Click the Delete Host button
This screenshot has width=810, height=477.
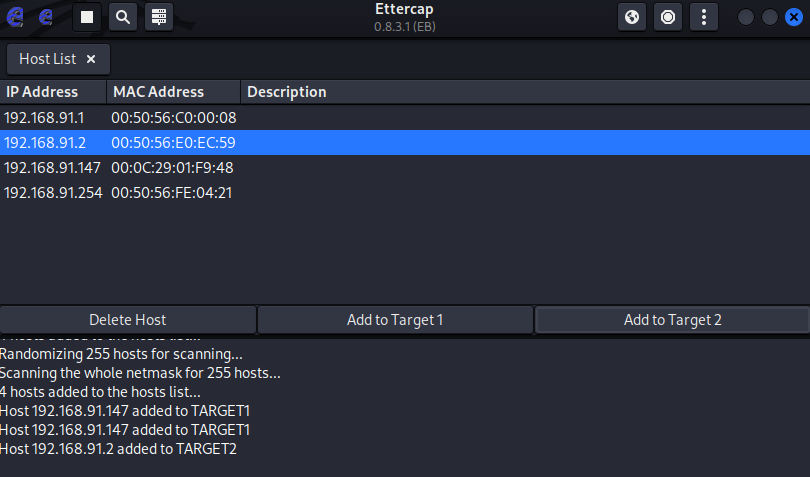click(128, 320)
